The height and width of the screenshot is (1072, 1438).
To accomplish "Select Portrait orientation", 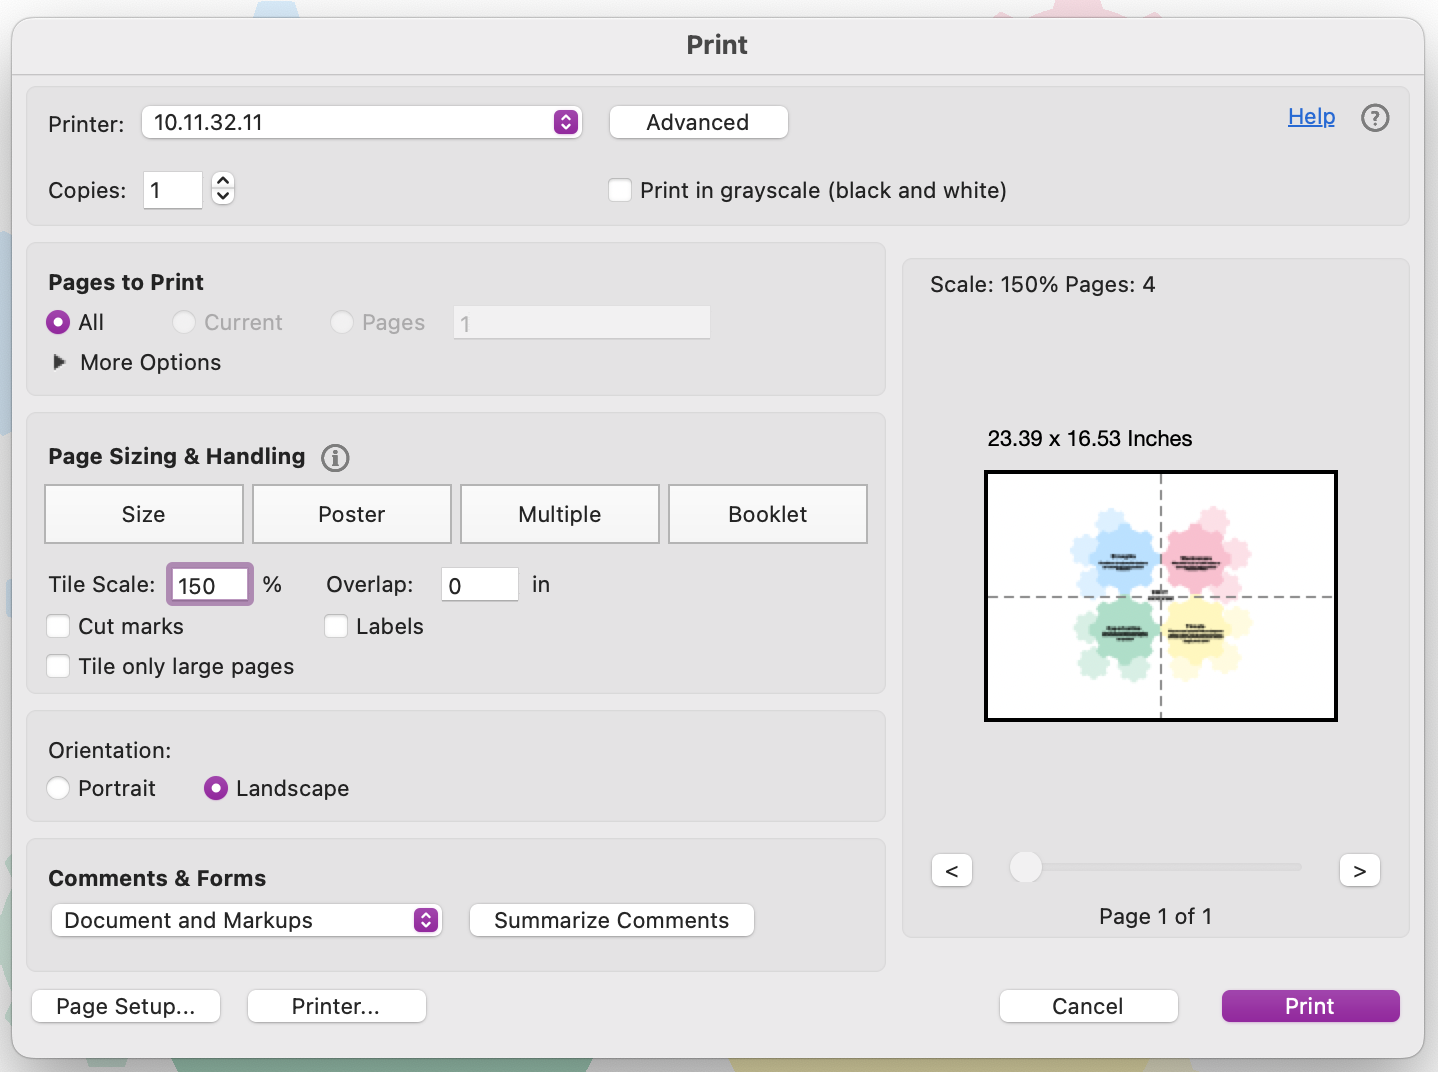I will [x=58, y=788].
